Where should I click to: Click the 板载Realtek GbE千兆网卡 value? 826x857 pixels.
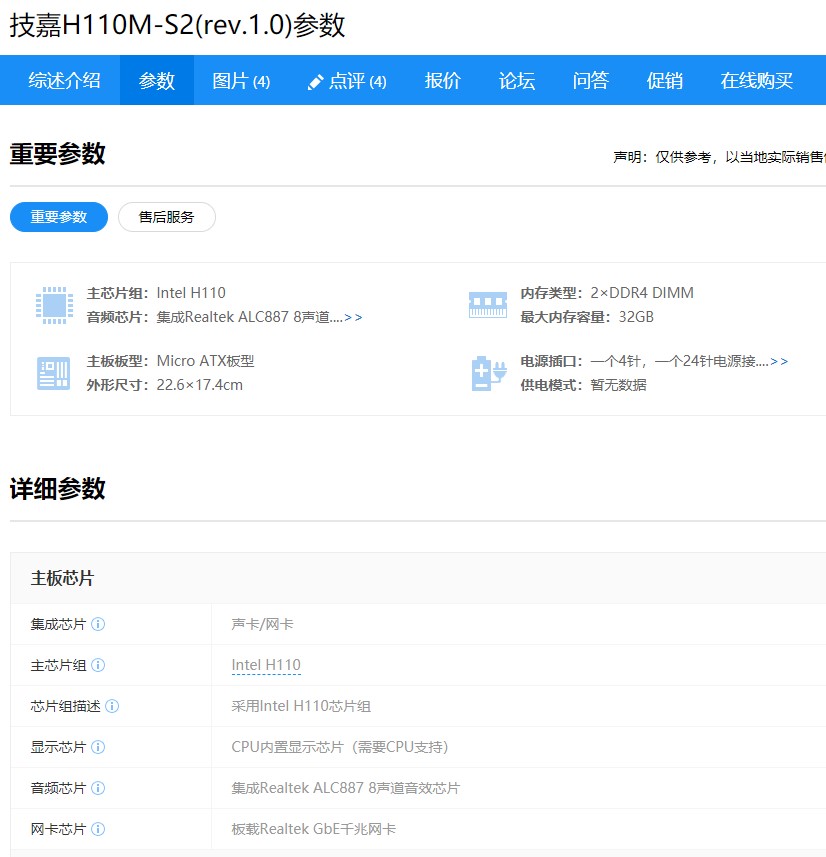(x=314, y=829)
